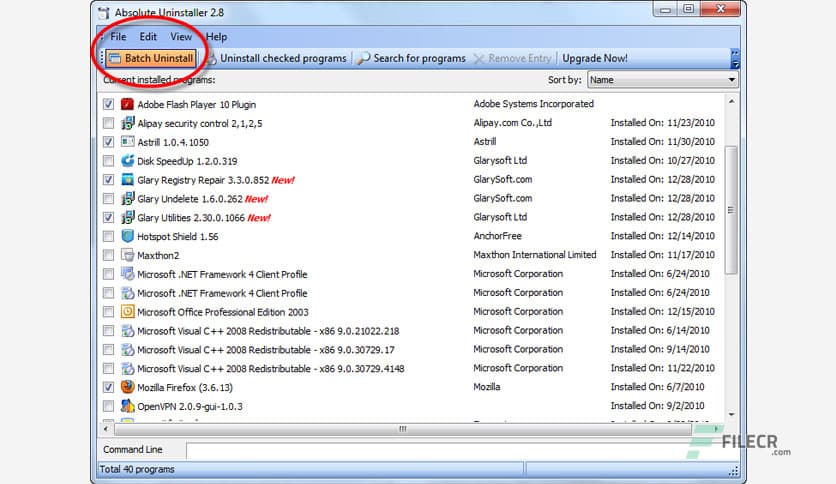Viewport: 836px width, 484px height.
Task: Click the Upgrade Now! link
Action: [x=594, y=58]
